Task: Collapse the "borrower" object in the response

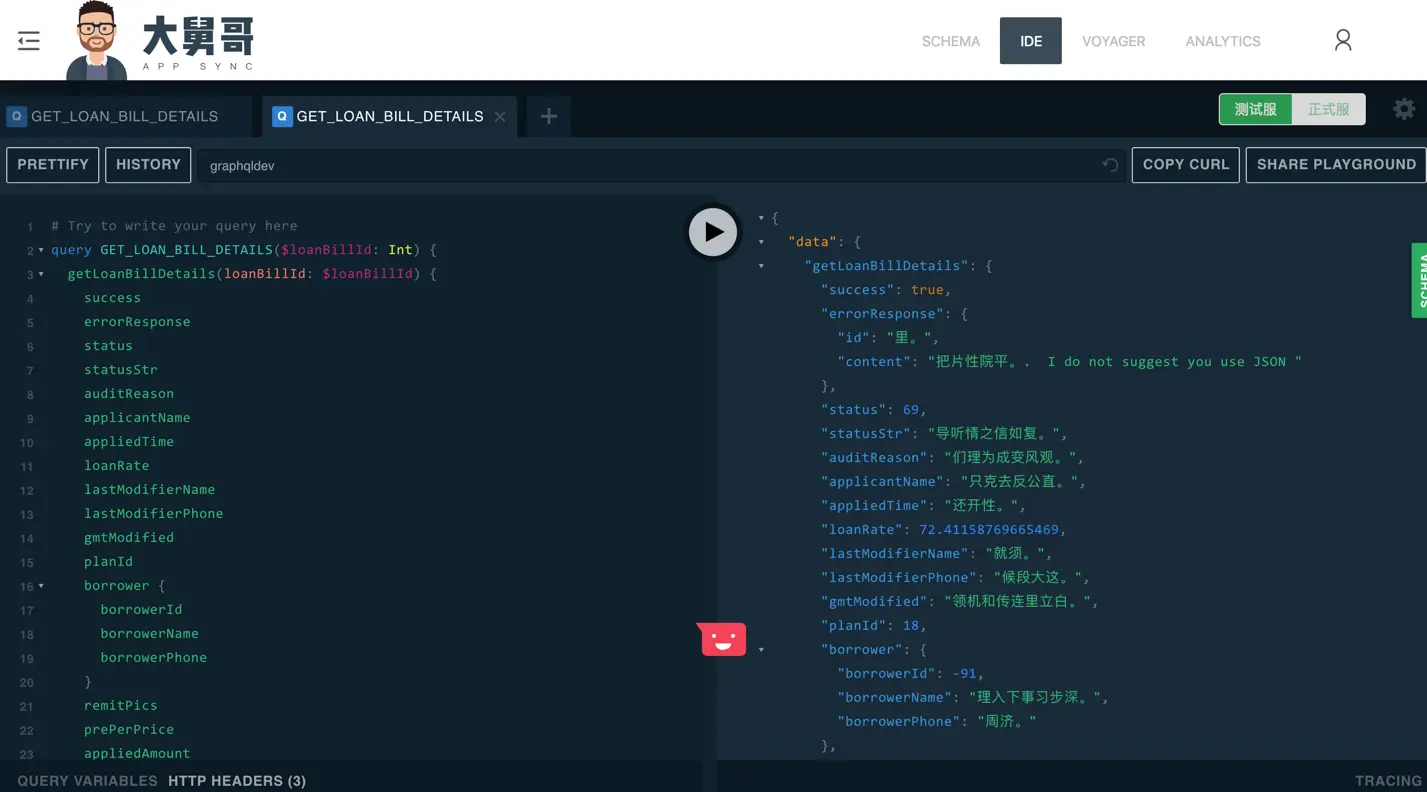Action: (x=761, y=650)
